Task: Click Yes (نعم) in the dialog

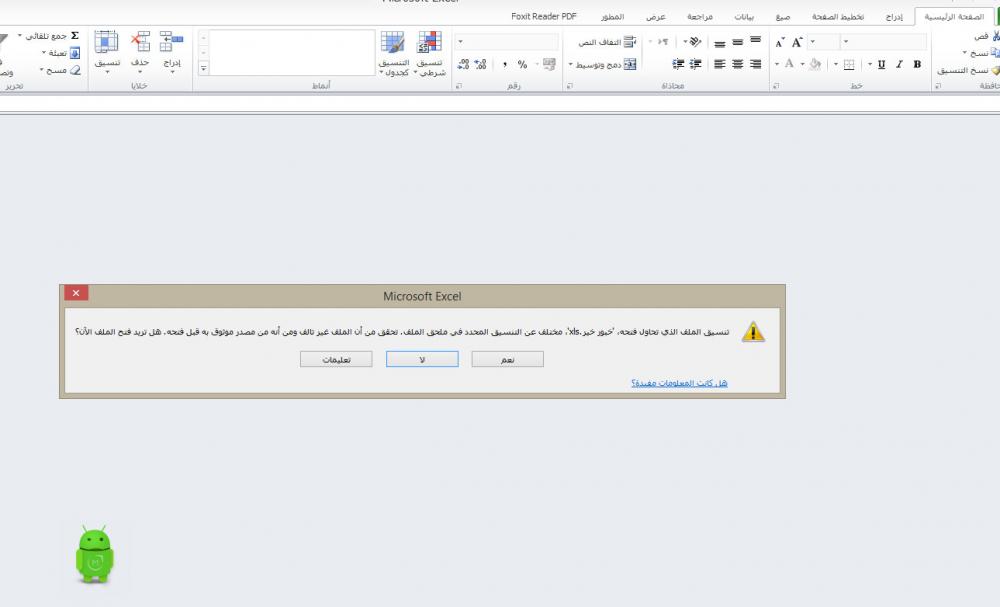Action: tap(508, 360)
